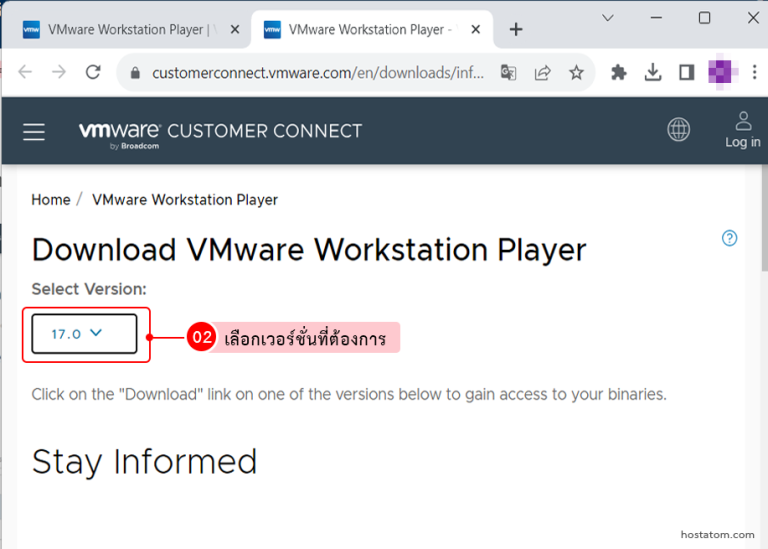Image resolution: width=768 pixels, height=549 pixels.
Task: Open the help question mark icon
Action: point(729,238)
